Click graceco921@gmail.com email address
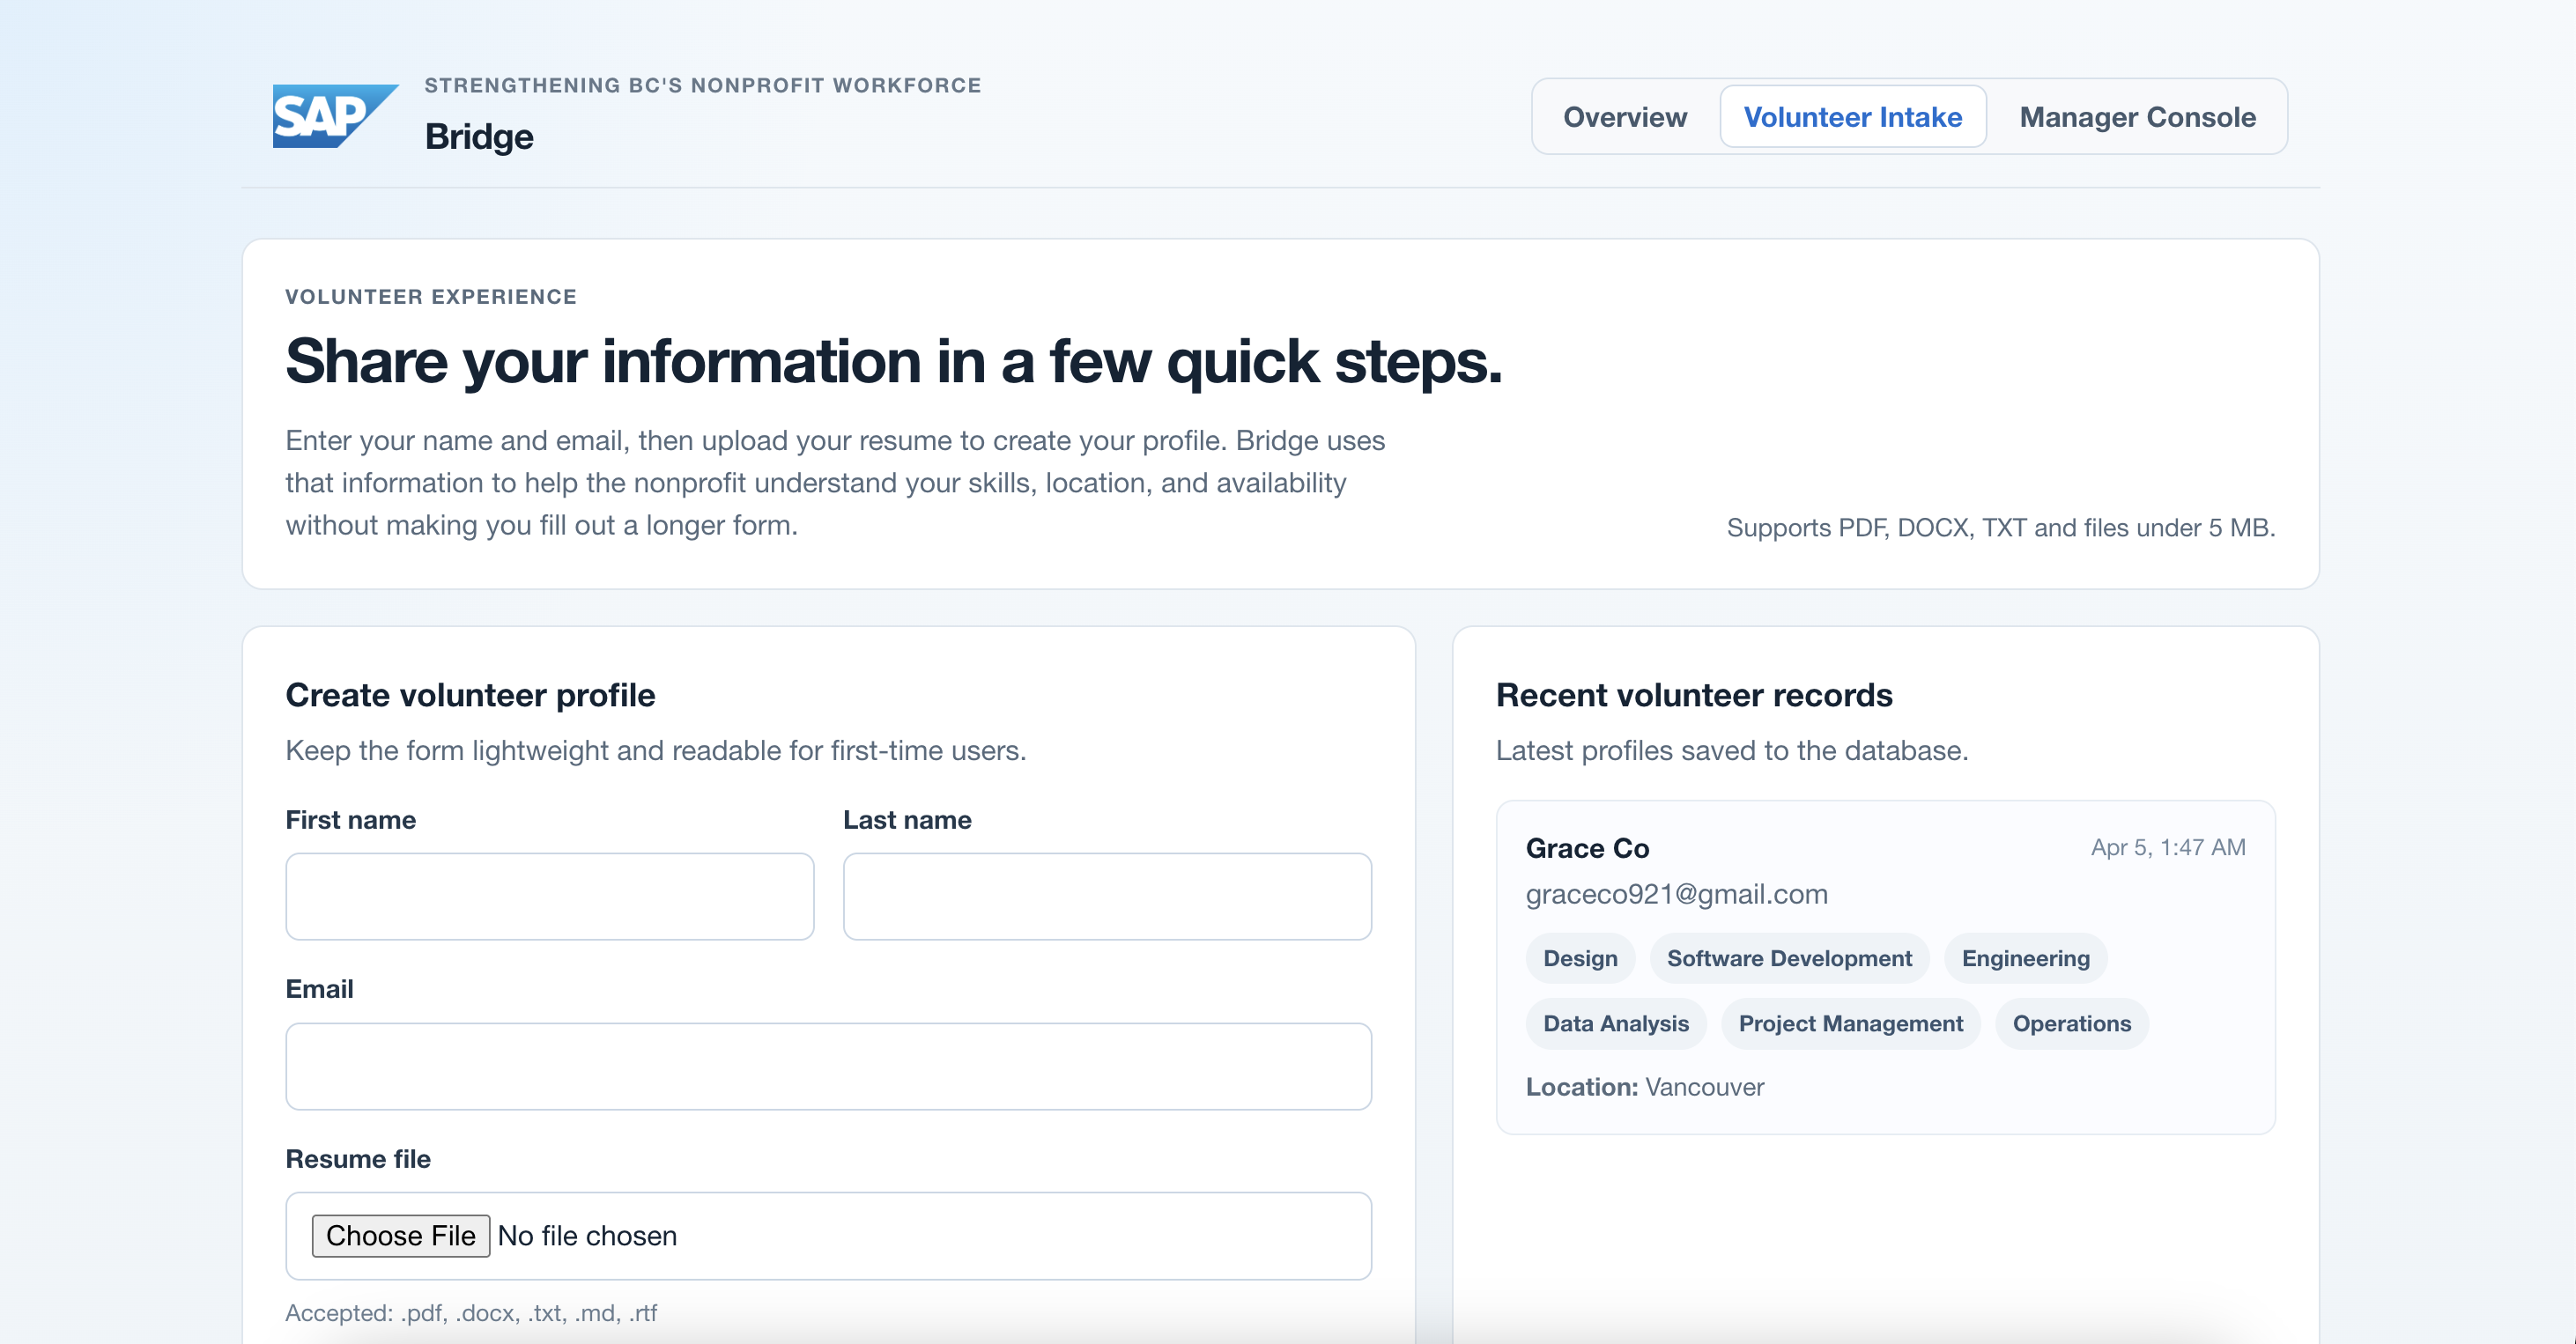 [1676, 894]
